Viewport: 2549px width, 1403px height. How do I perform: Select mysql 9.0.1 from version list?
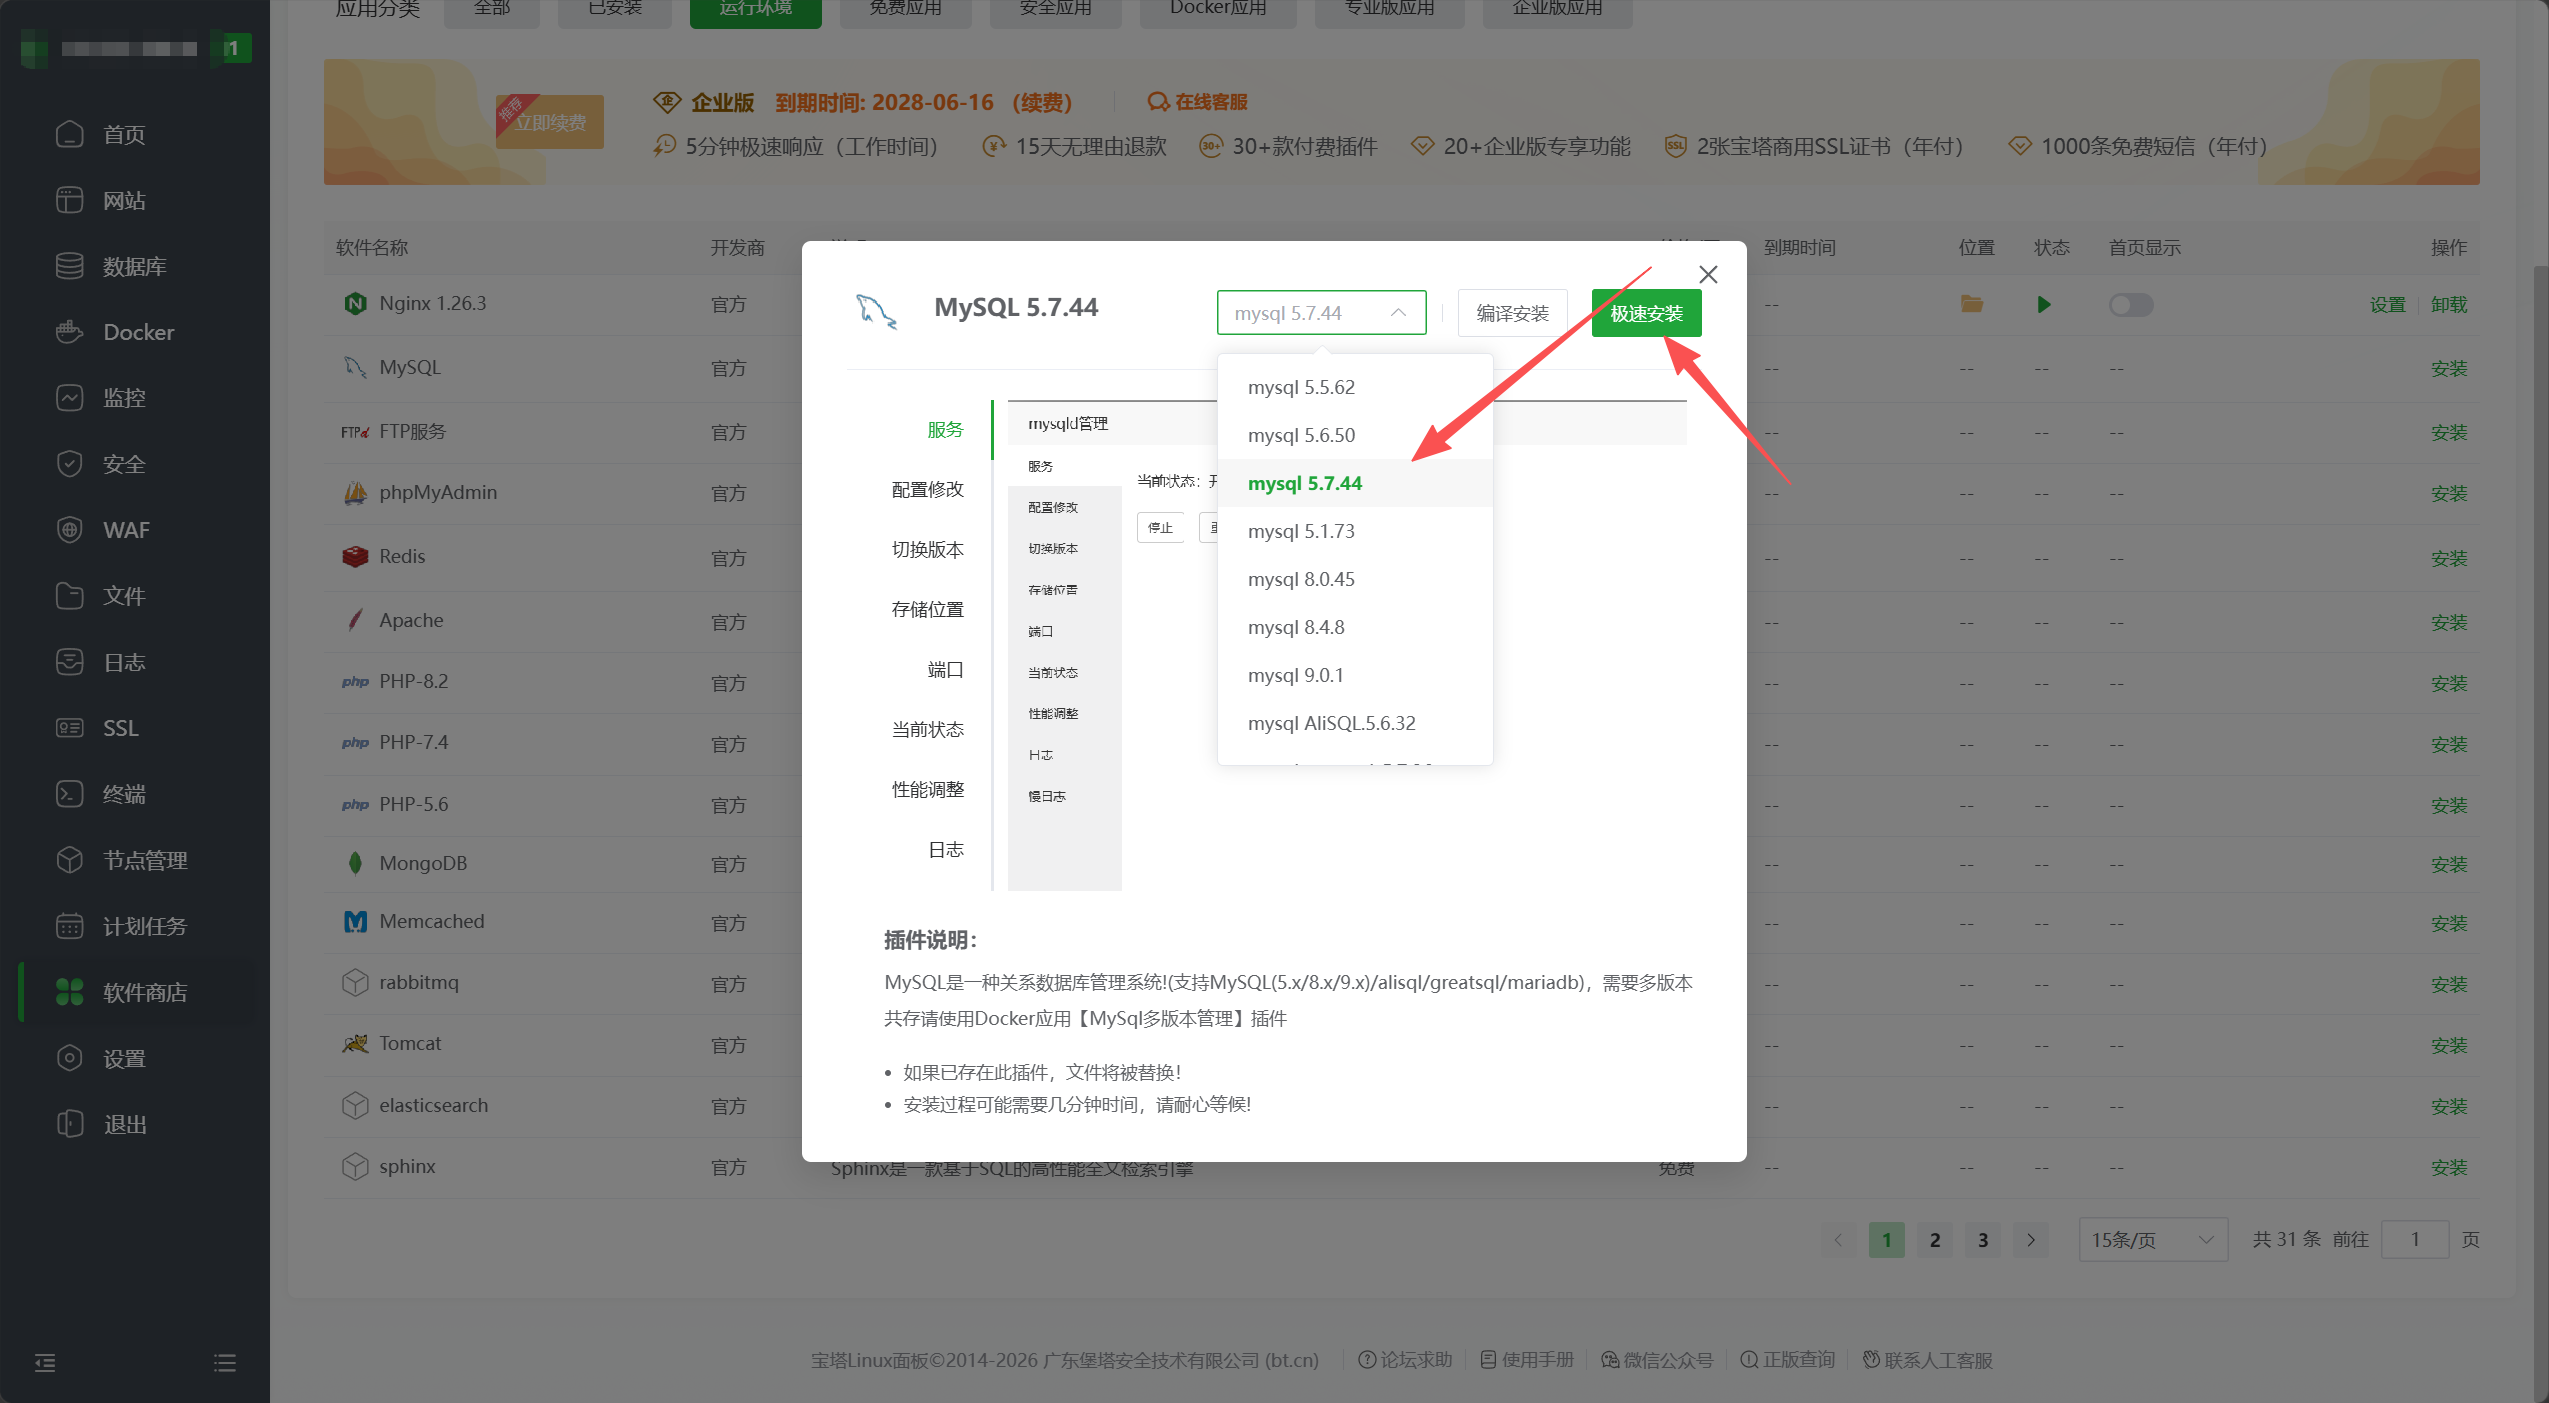(x=1355, y=675)
